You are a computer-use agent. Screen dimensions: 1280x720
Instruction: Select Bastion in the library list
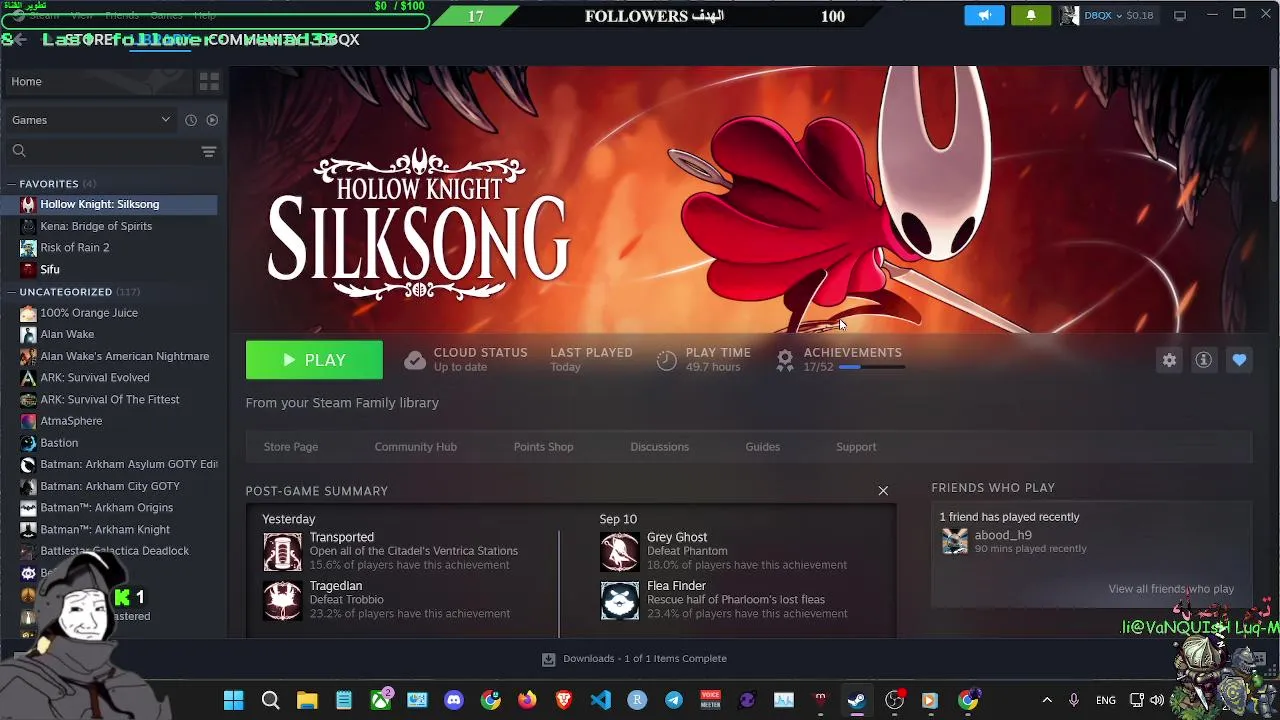(59, 443)
